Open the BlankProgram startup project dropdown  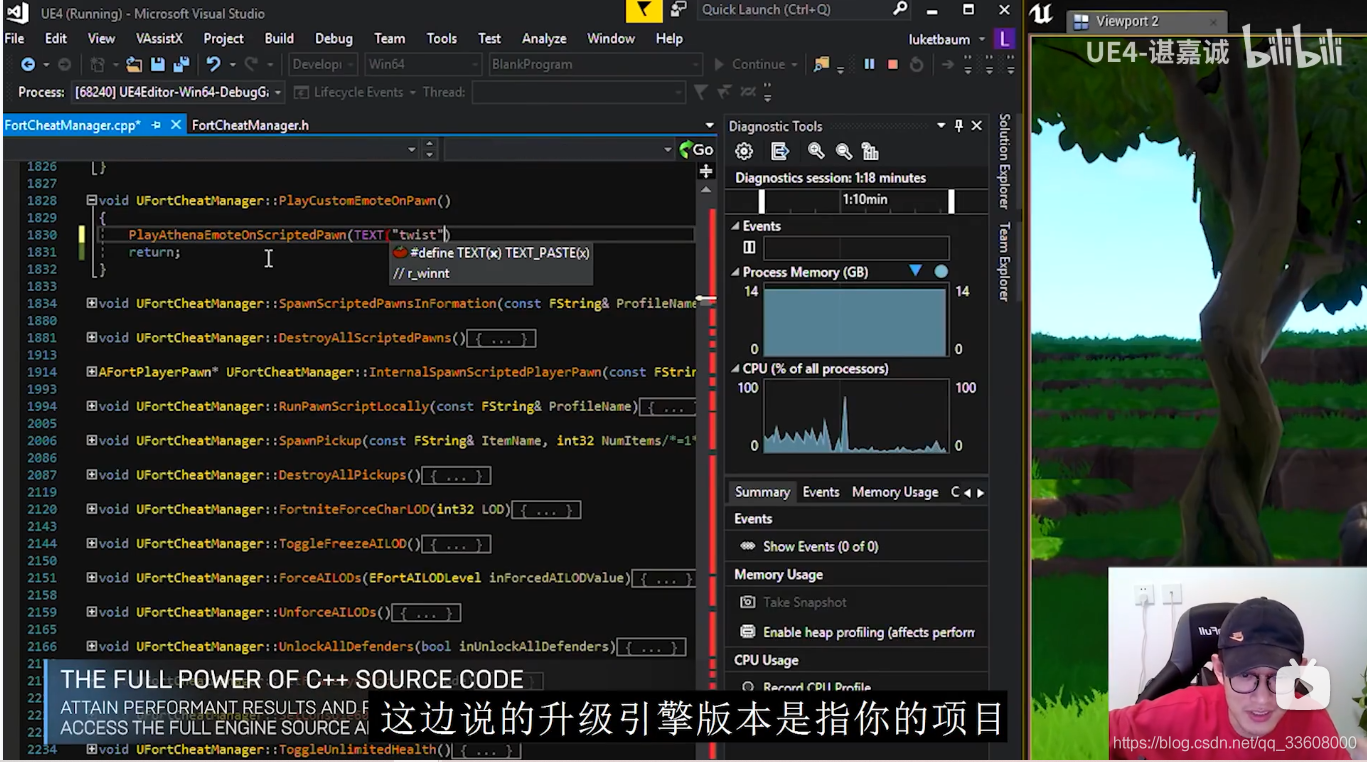595,64
